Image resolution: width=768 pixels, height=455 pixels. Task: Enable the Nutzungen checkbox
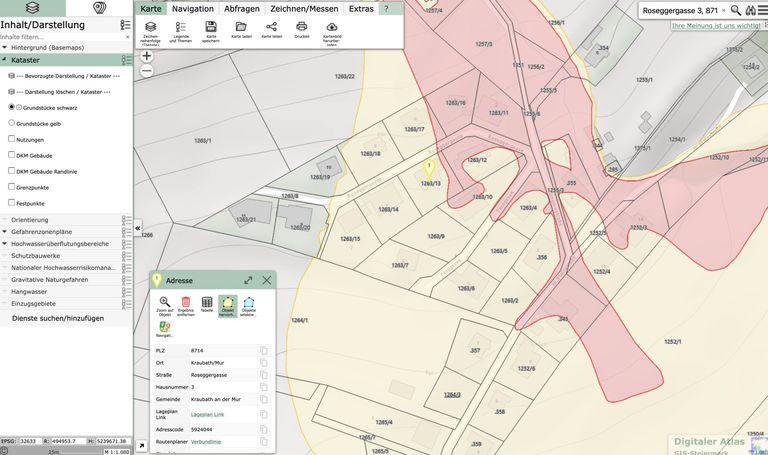(x=12, y=139)
